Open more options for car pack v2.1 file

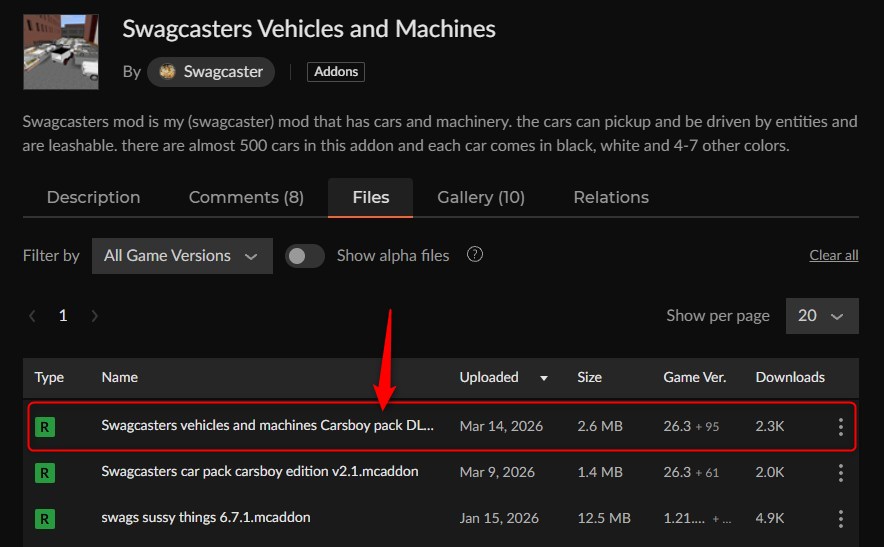pyautogui.click(x=841, y=473)
